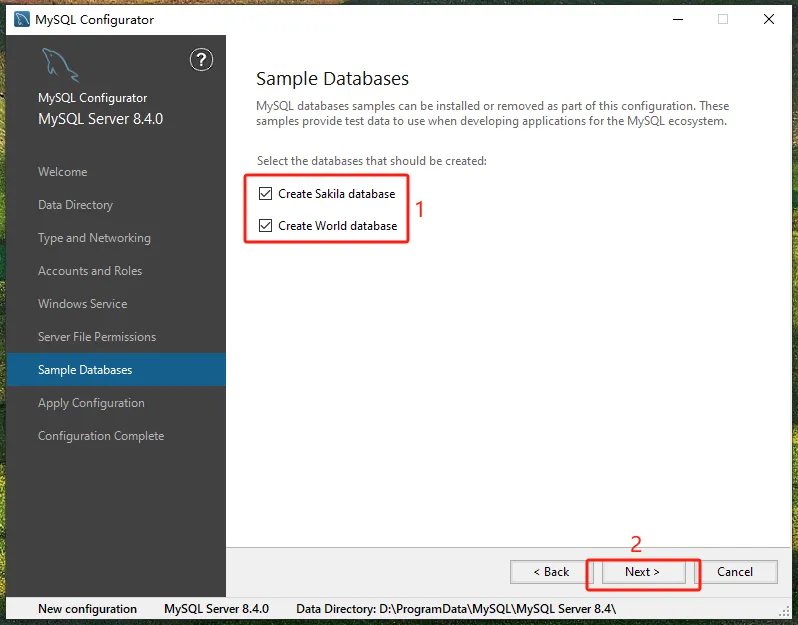This screenshot has width=798, height=625.
Task: Open Configuration Complete step
Action: 101,436
